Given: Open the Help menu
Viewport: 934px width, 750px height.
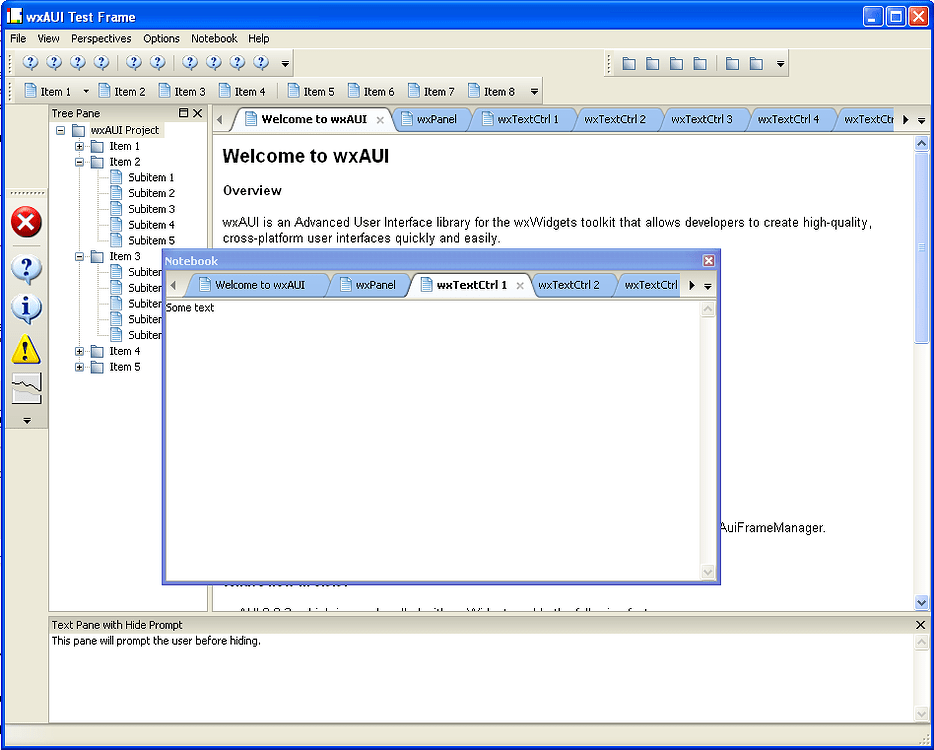Looking at the screenshot, I should [259, 38].
